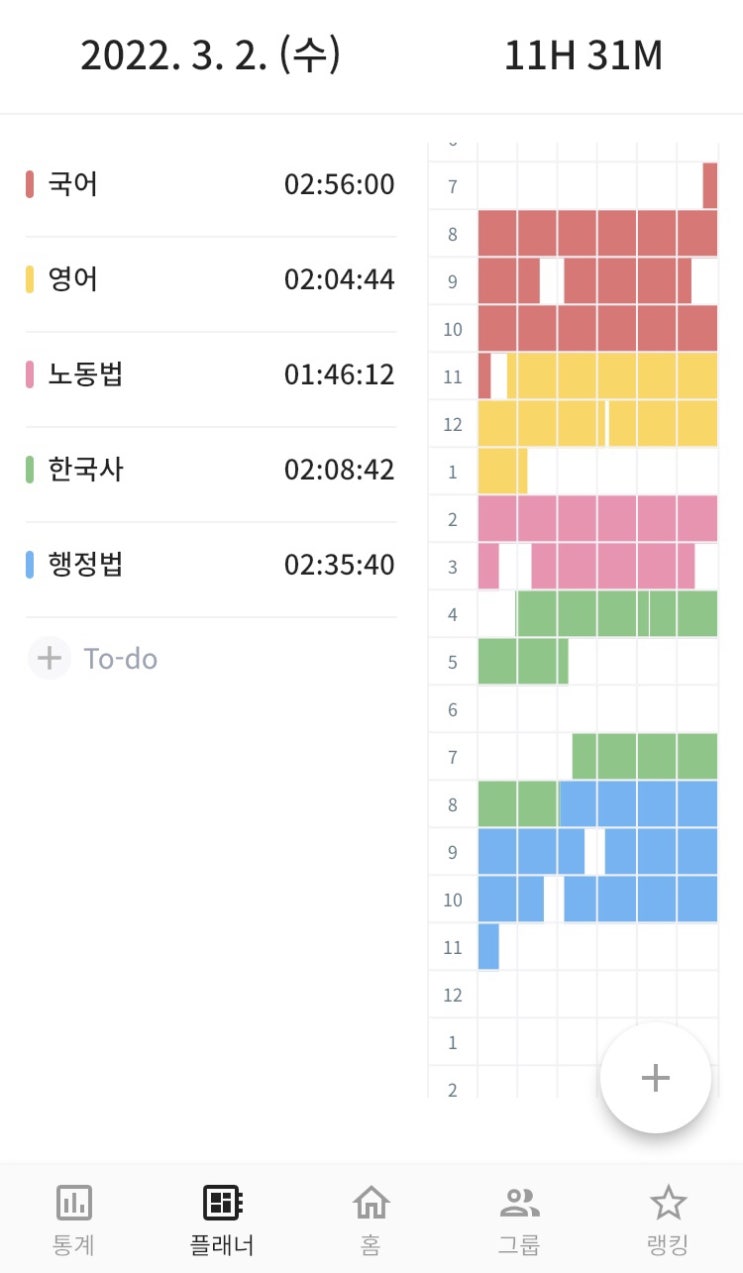Open the 랭킹 star icon
Screen dimensions: 743x1273
pos(667,1203)
